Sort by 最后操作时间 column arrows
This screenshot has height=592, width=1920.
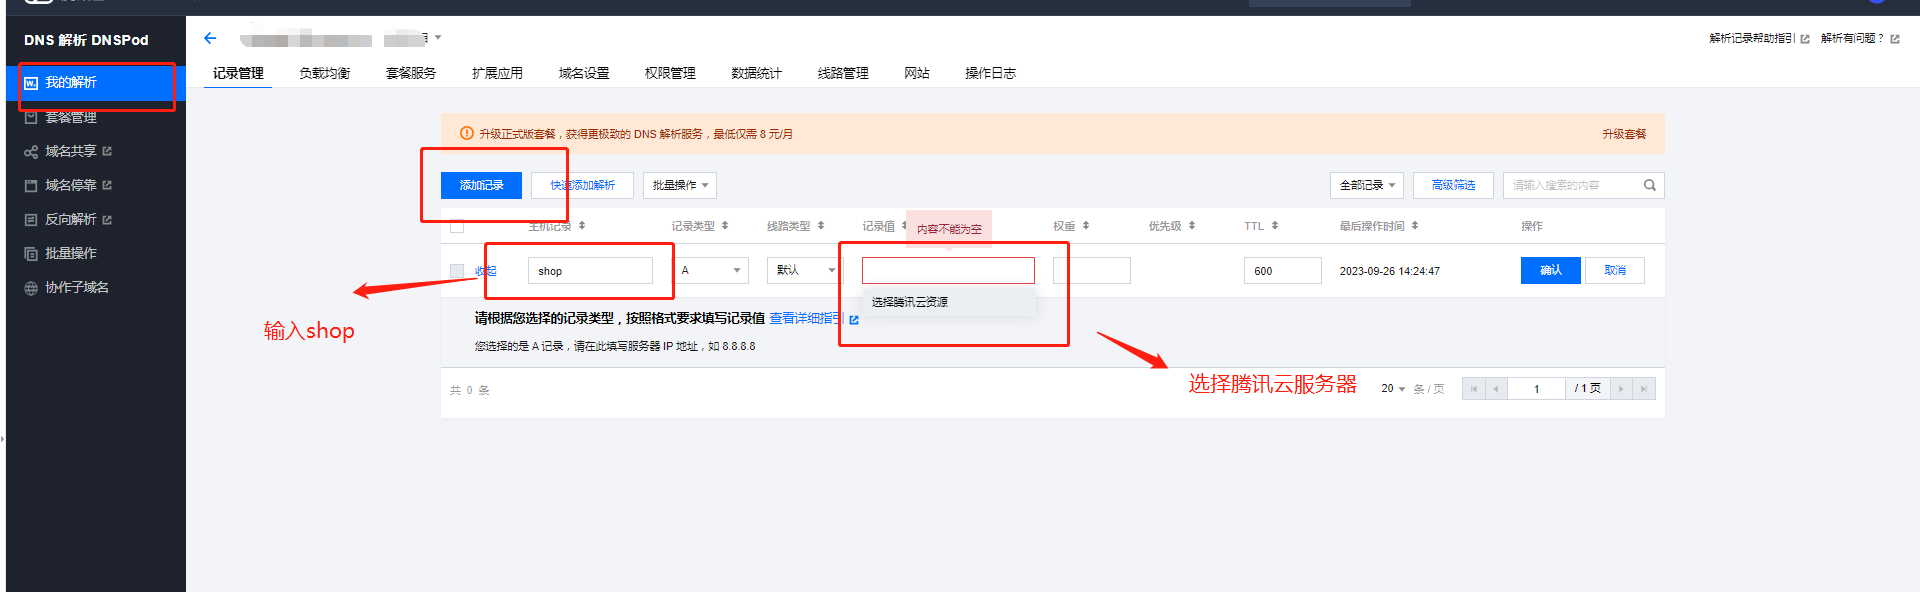(x=1415, y=226)
